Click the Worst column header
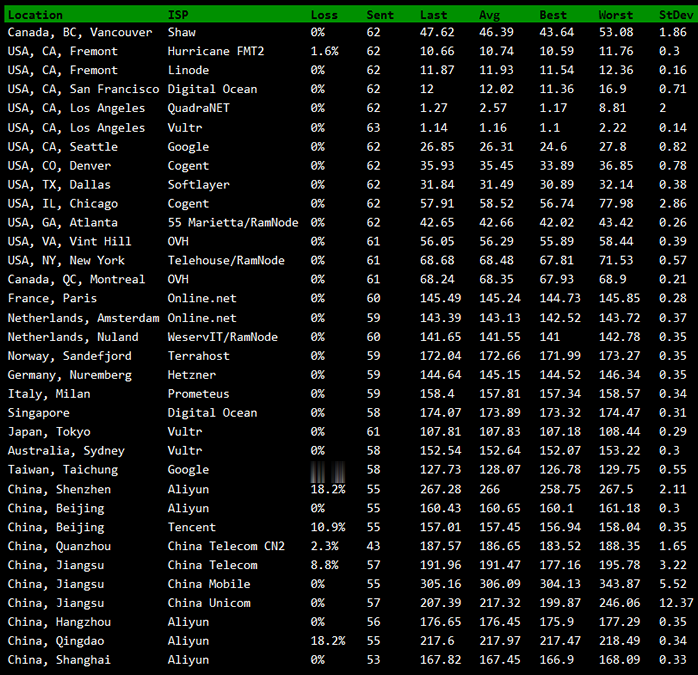 click(616, 15)
